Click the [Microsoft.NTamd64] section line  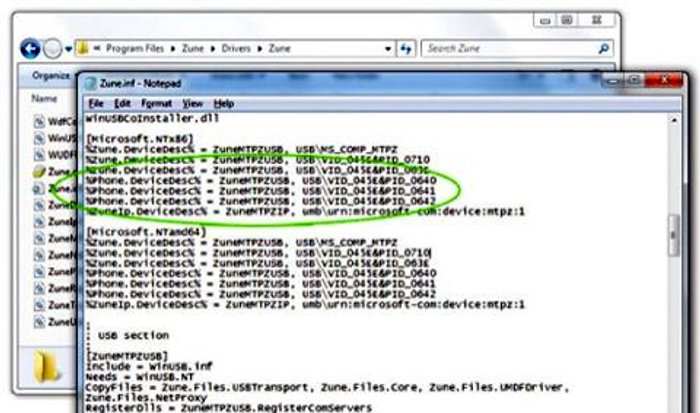(x=146, y=232)
